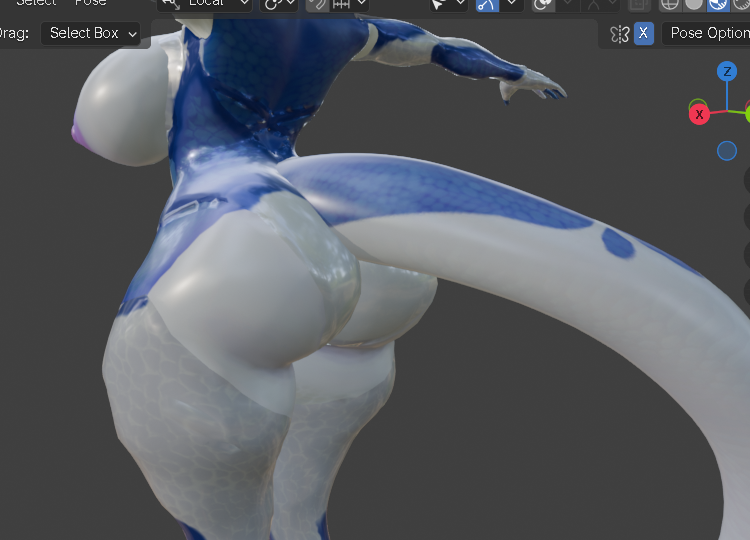Switch to wireframe viewport shading
750x540 pixels.
tap(670, 4)
